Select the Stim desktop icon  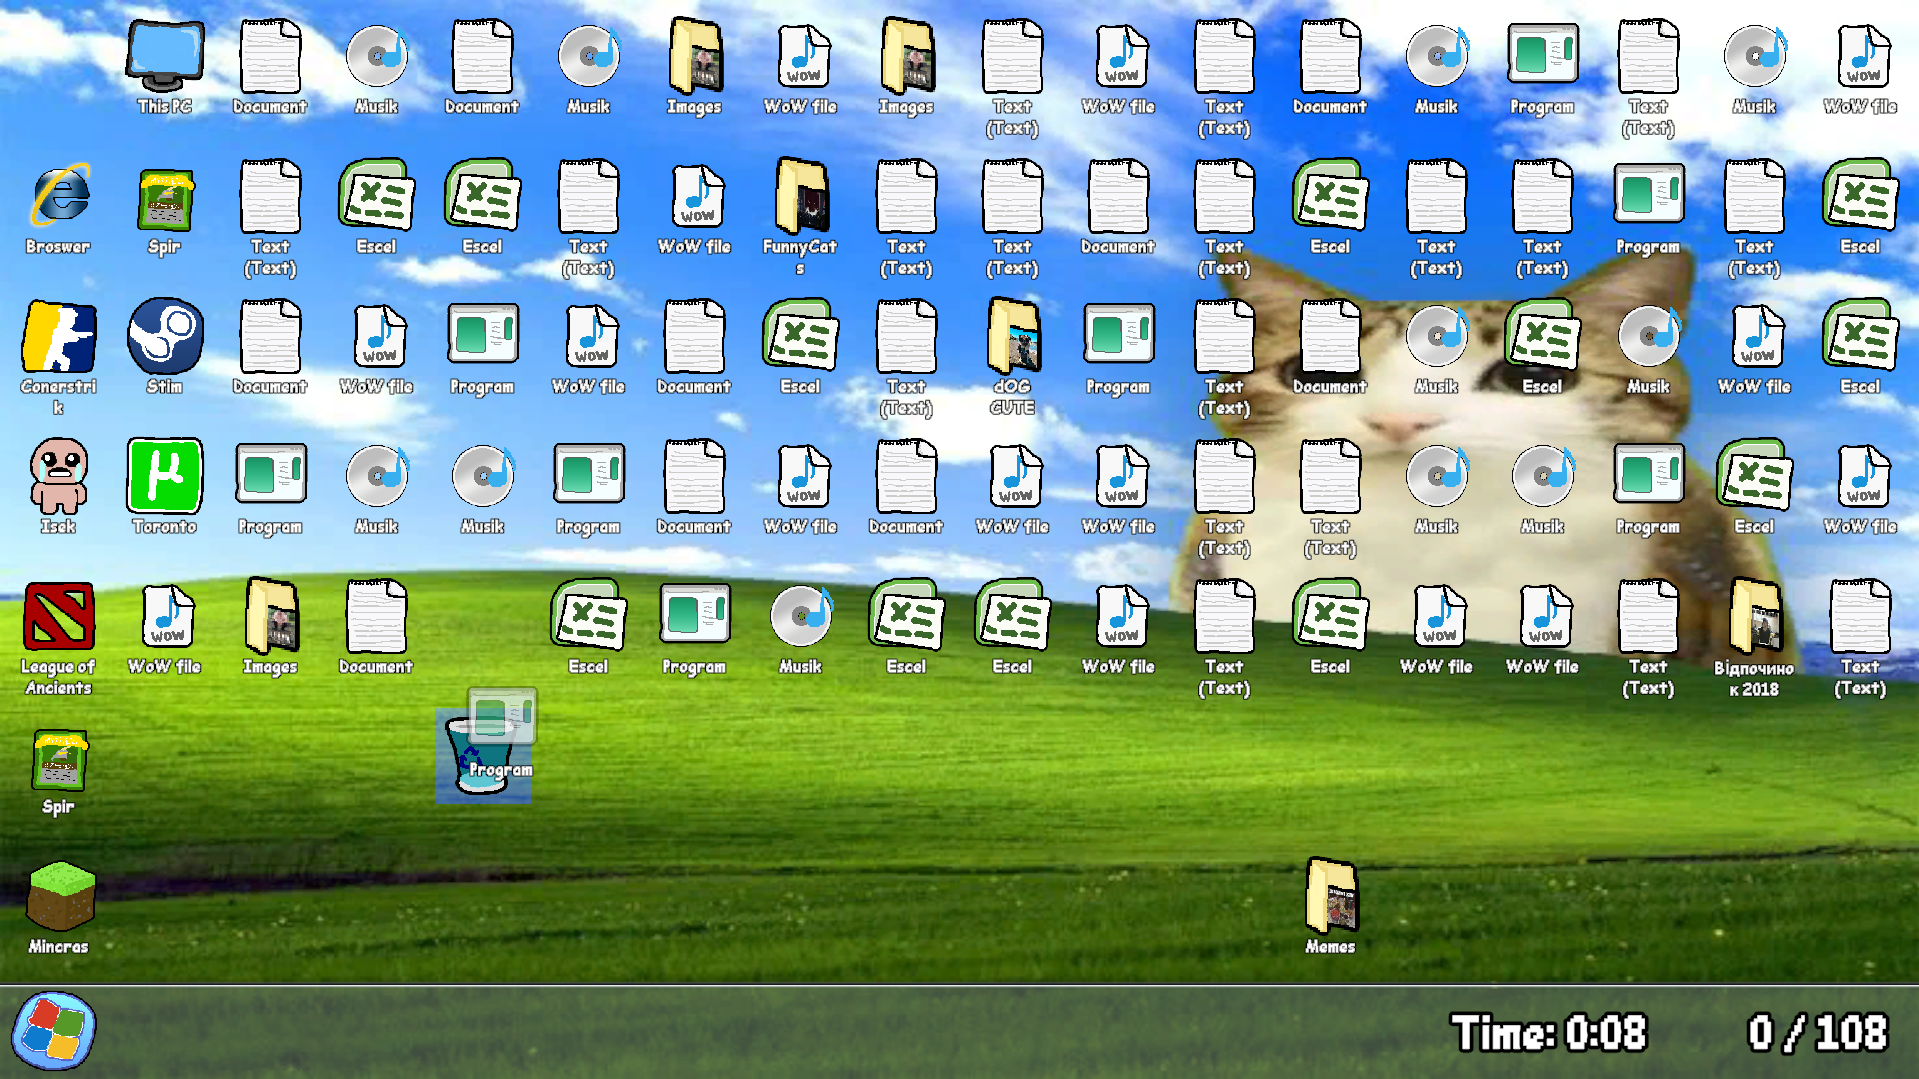164,347
